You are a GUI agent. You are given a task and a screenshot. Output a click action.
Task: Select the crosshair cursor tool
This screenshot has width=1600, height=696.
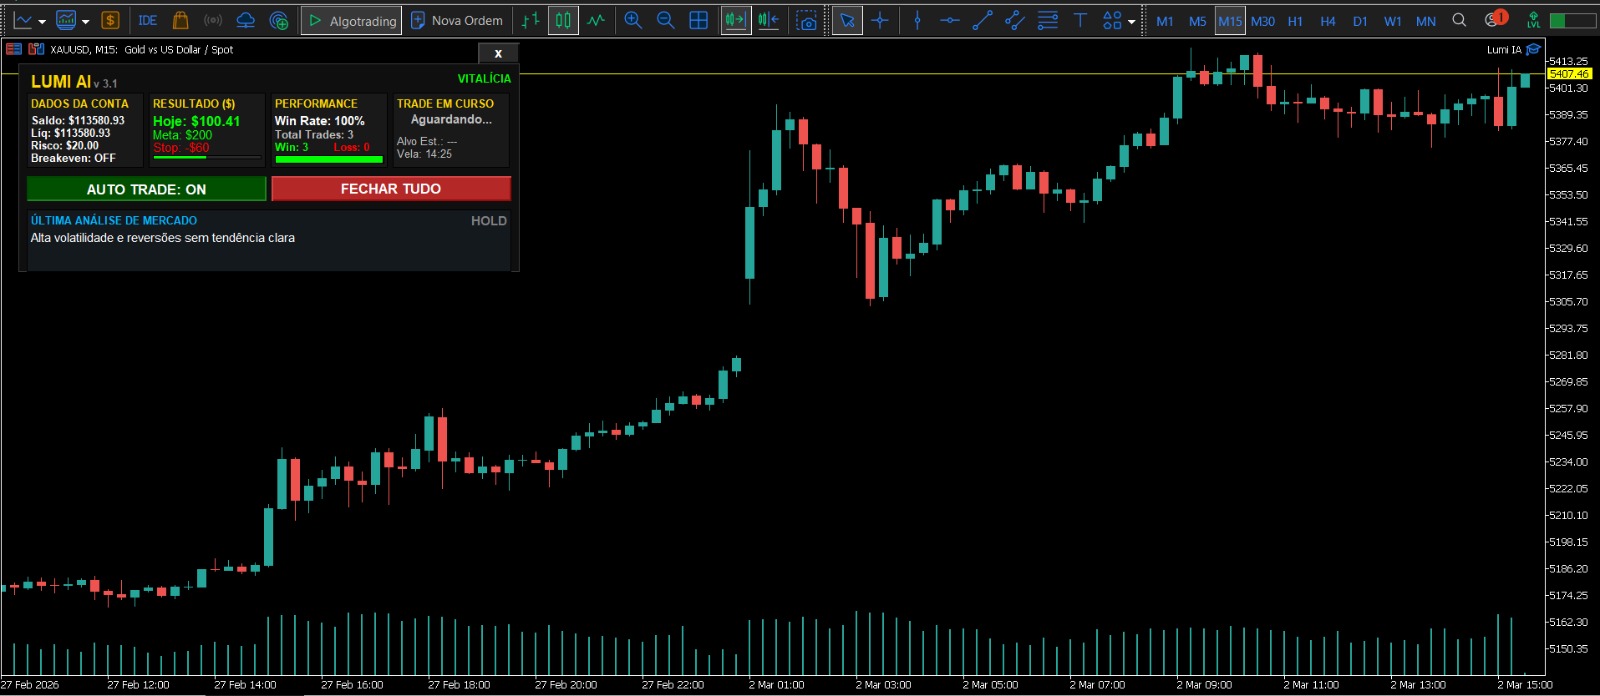tap(880, 20)
